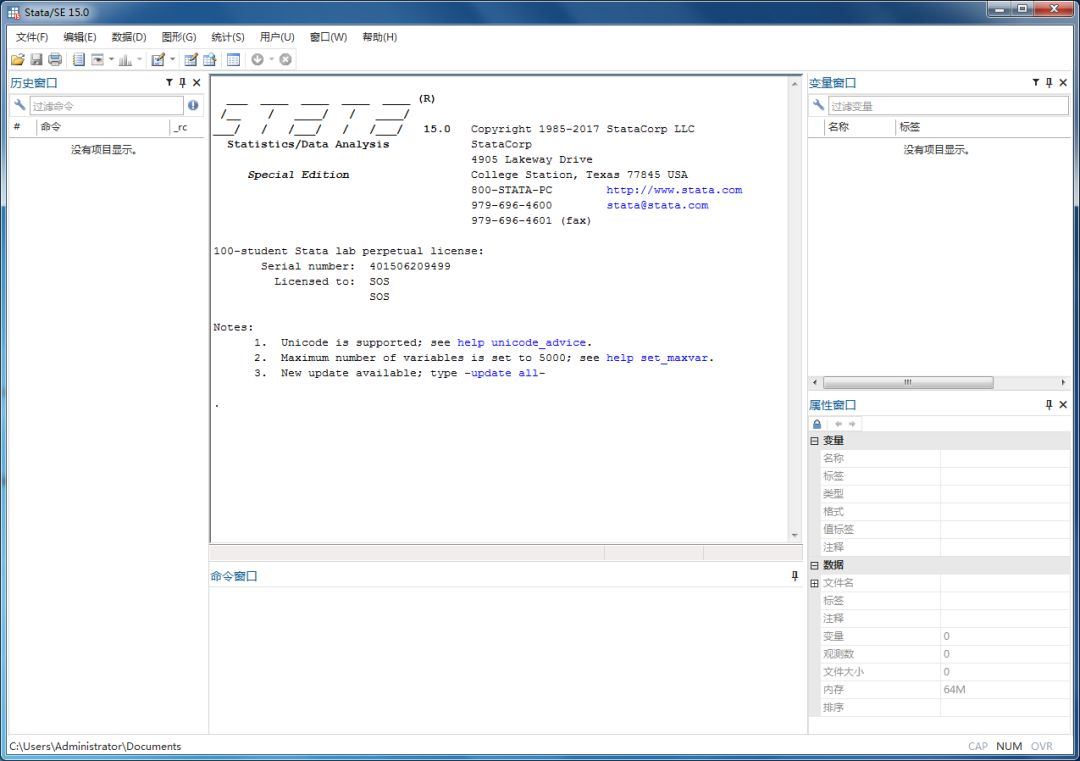
Task: Collapse the 变量 section in 属性窗口
Action: [814, 441]
